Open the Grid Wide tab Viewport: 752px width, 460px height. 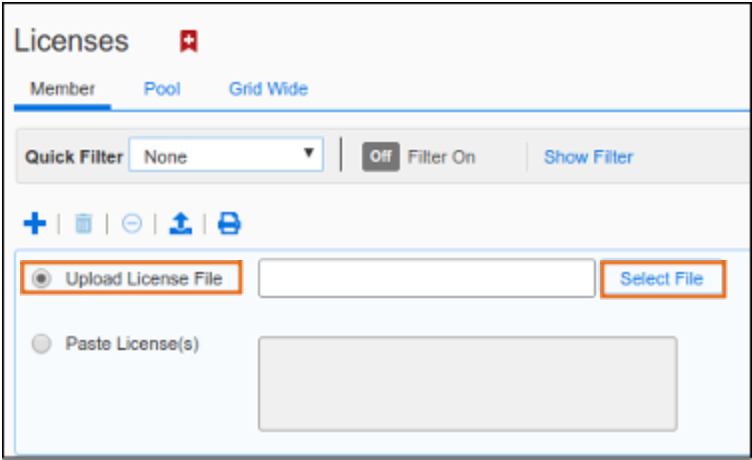pyautogui.click(x=269, y=89)
